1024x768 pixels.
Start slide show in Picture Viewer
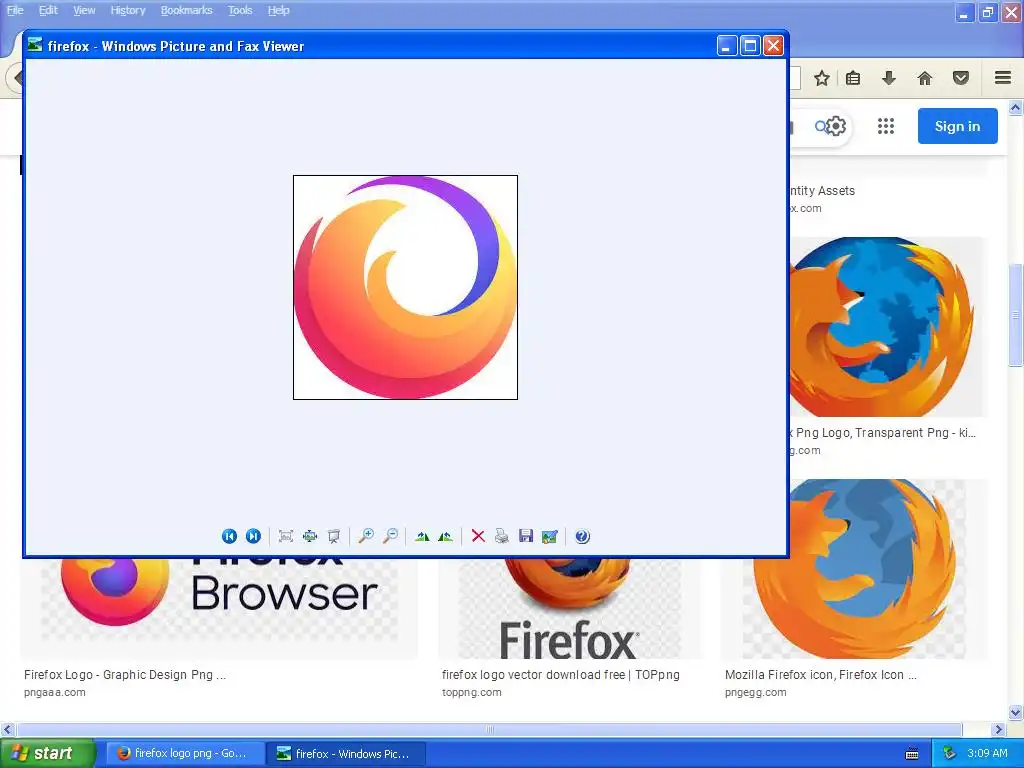point(334,536)
